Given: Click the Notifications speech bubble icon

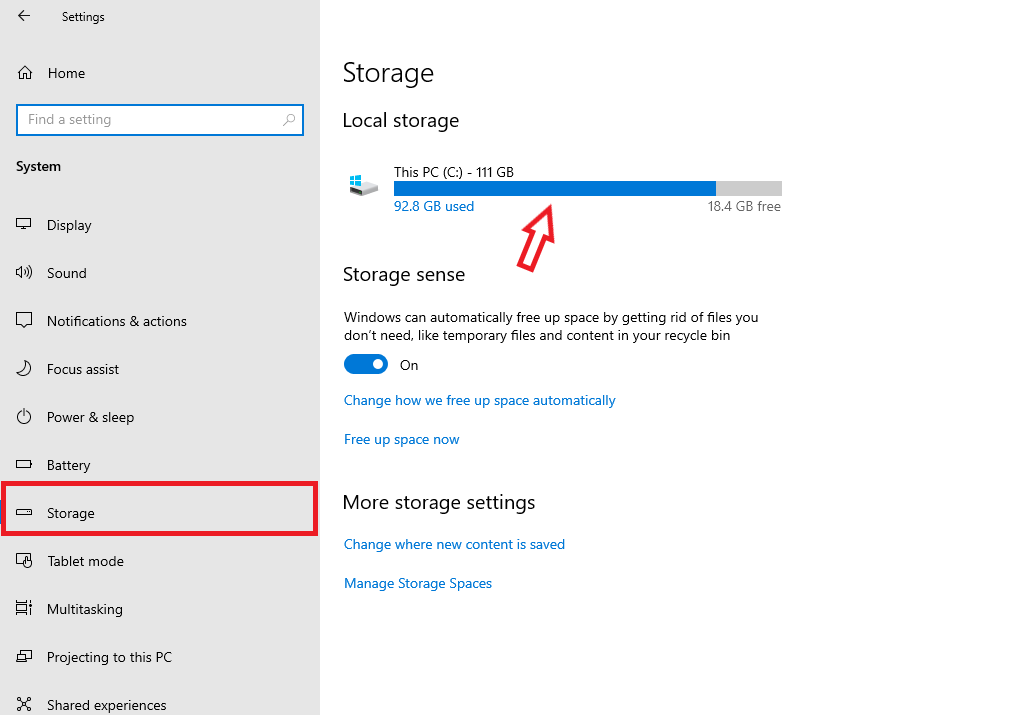Looking at the screenshot, I should [24, 320].
